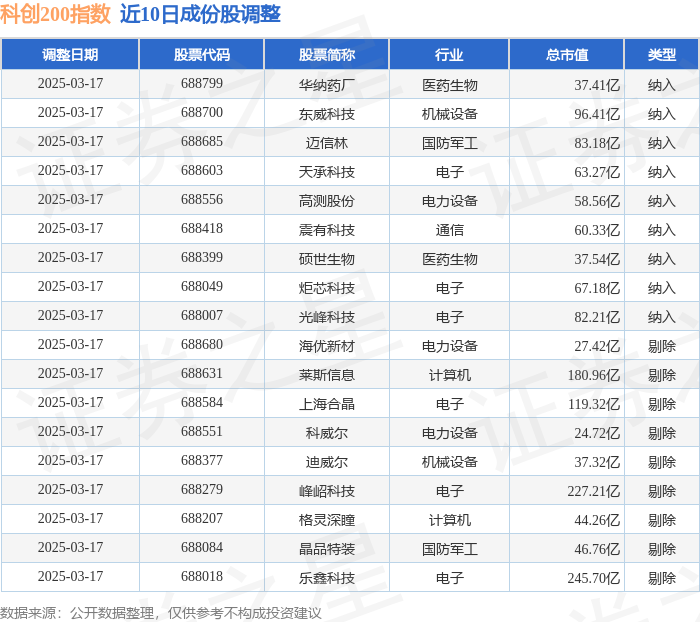Select stock code 688680
This screenshot has width=700, height=622.
point(202,345)
